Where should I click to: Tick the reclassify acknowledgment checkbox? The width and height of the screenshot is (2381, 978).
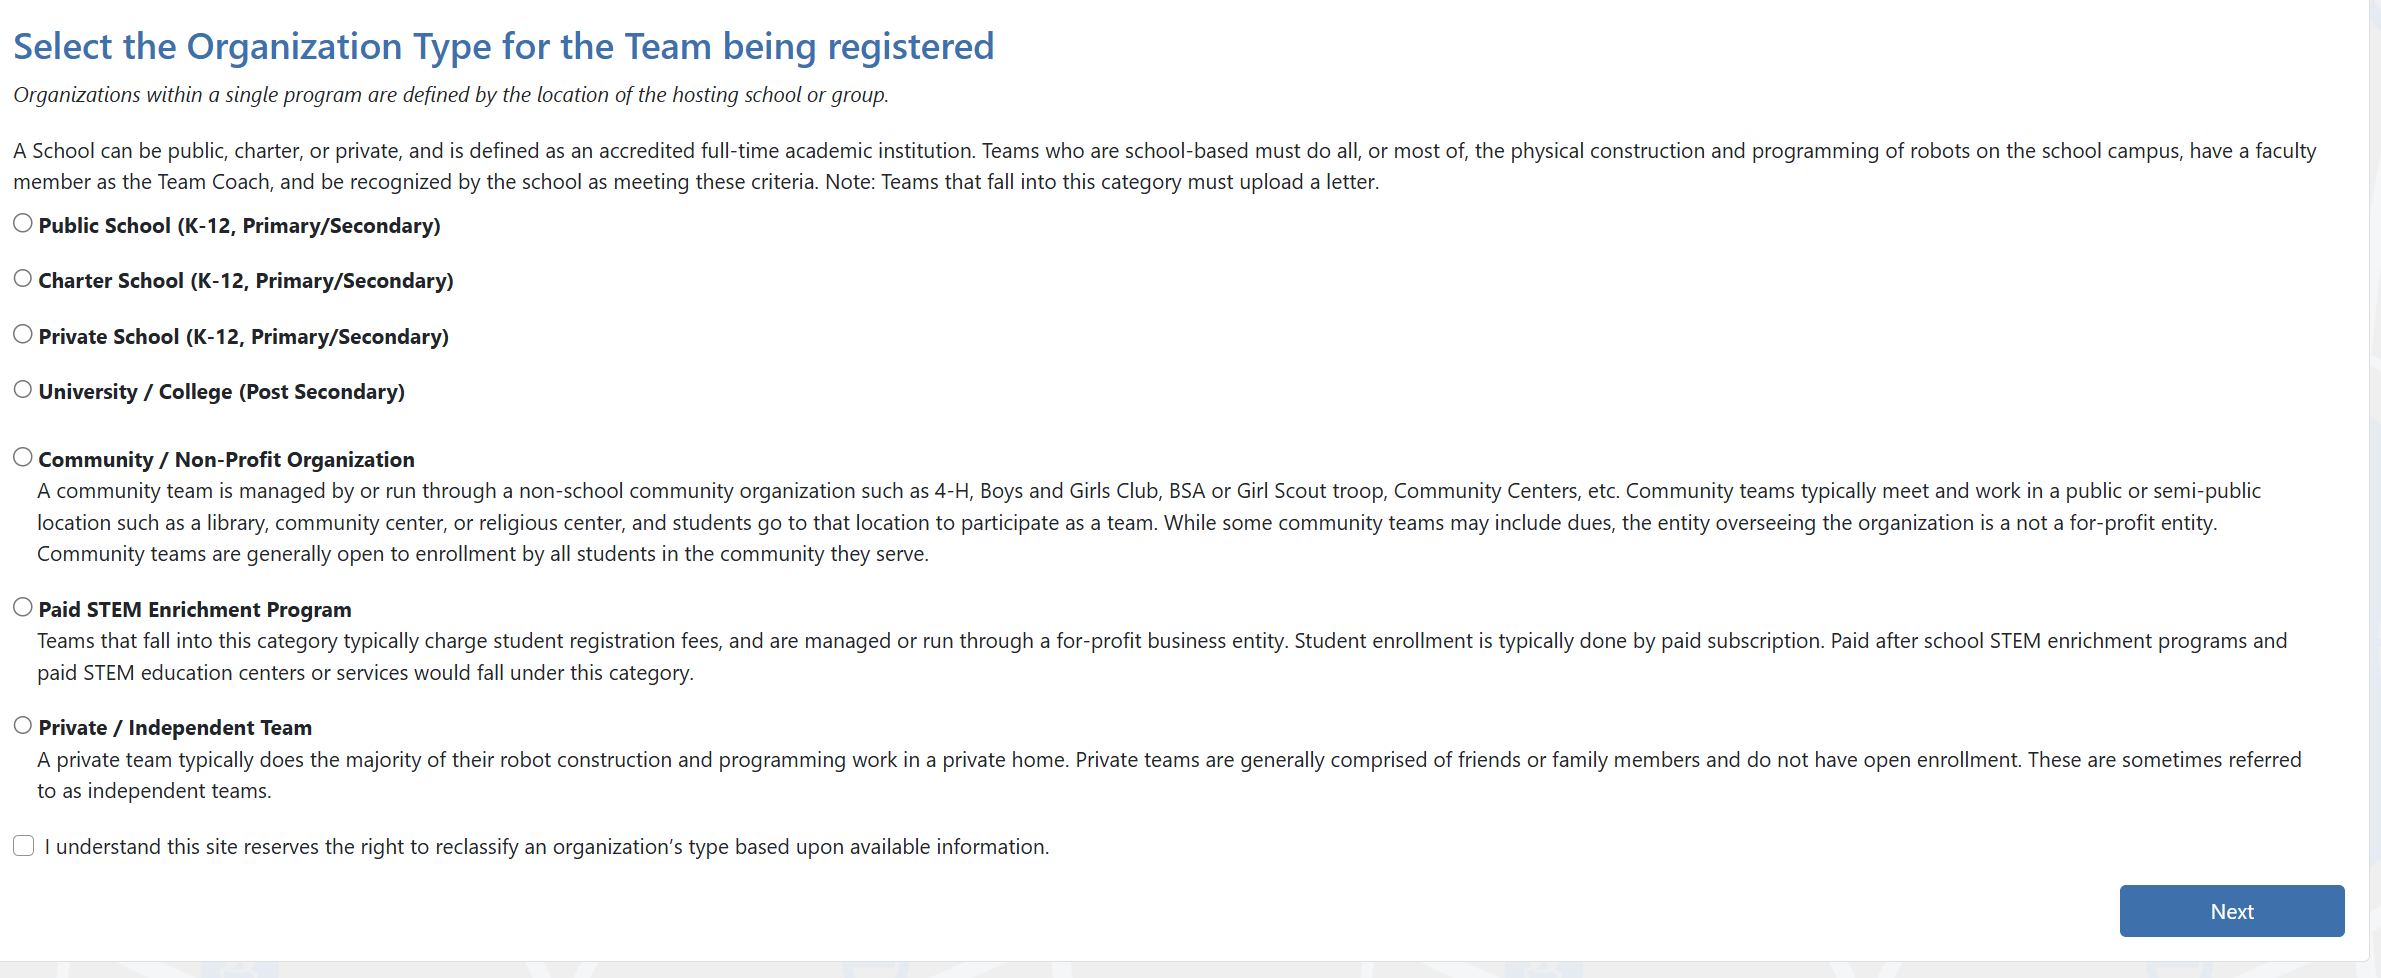(x=24, y=846)
